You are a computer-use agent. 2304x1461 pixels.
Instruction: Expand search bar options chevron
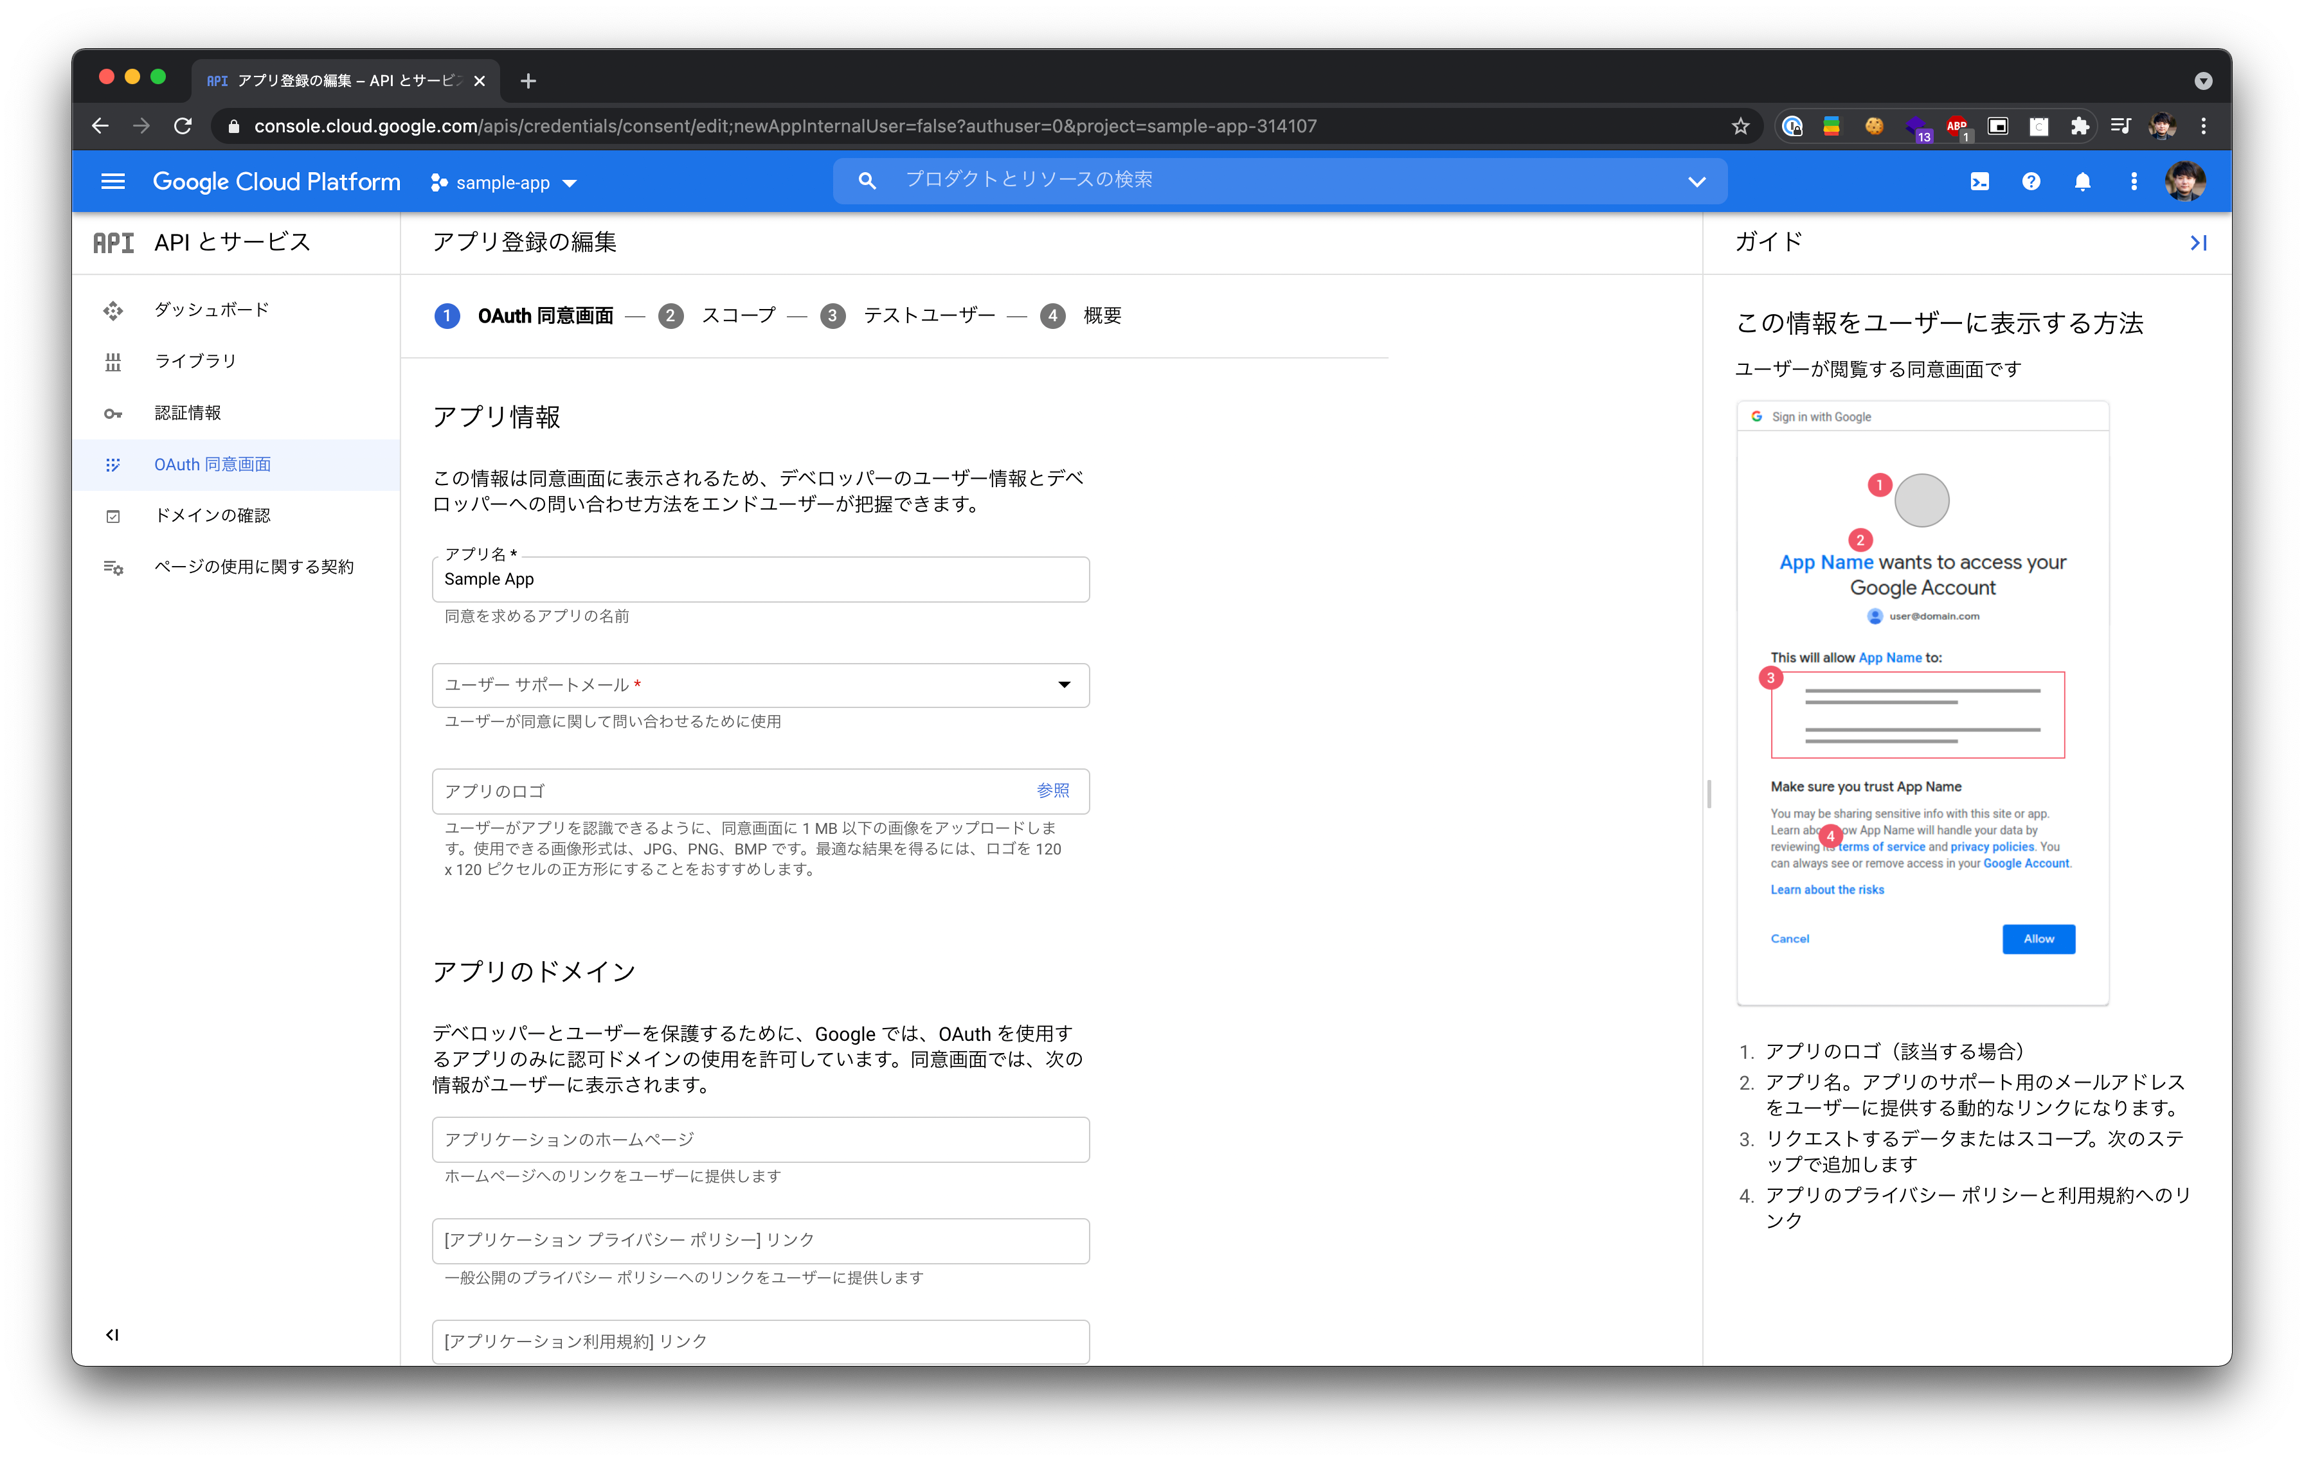pyautogui.click(x=1696, y=182)
